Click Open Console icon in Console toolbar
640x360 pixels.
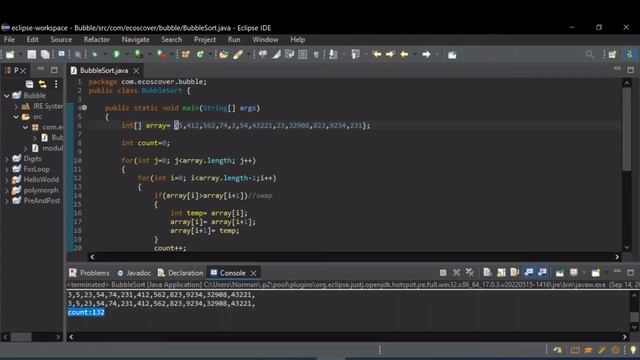point(596,272)
